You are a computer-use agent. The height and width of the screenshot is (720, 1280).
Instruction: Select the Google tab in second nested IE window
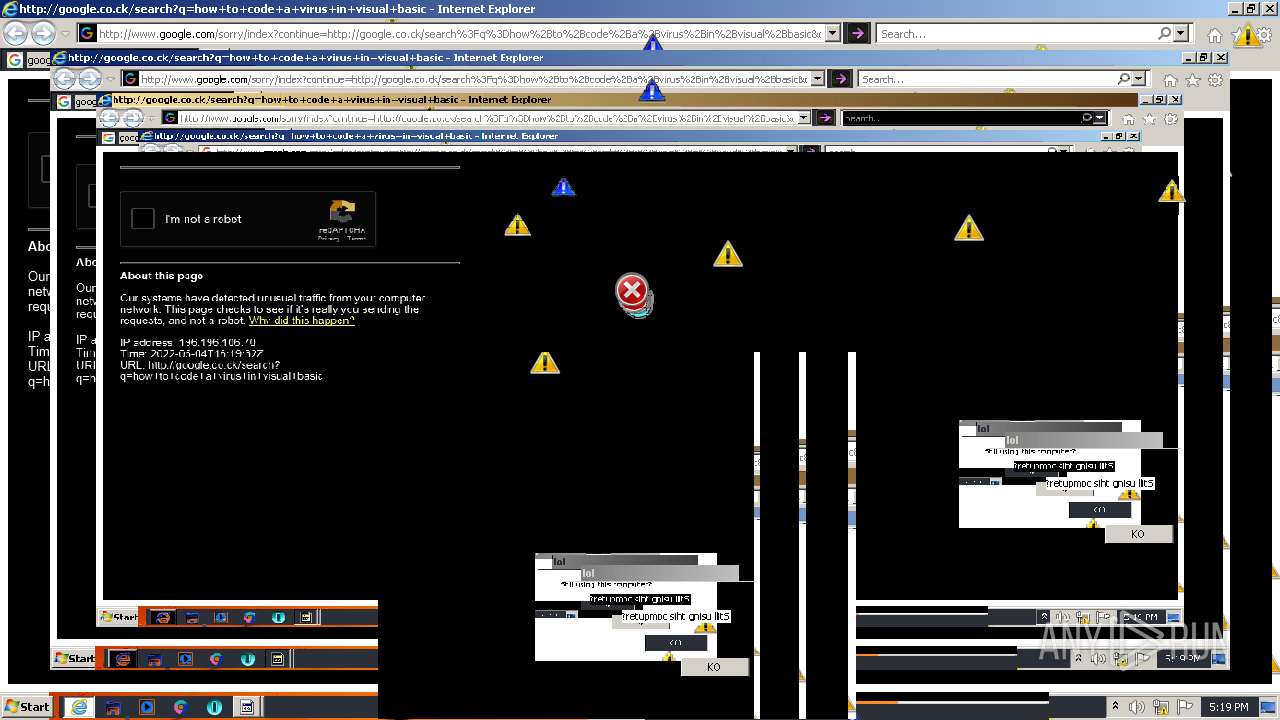click(x=75, y=101)
